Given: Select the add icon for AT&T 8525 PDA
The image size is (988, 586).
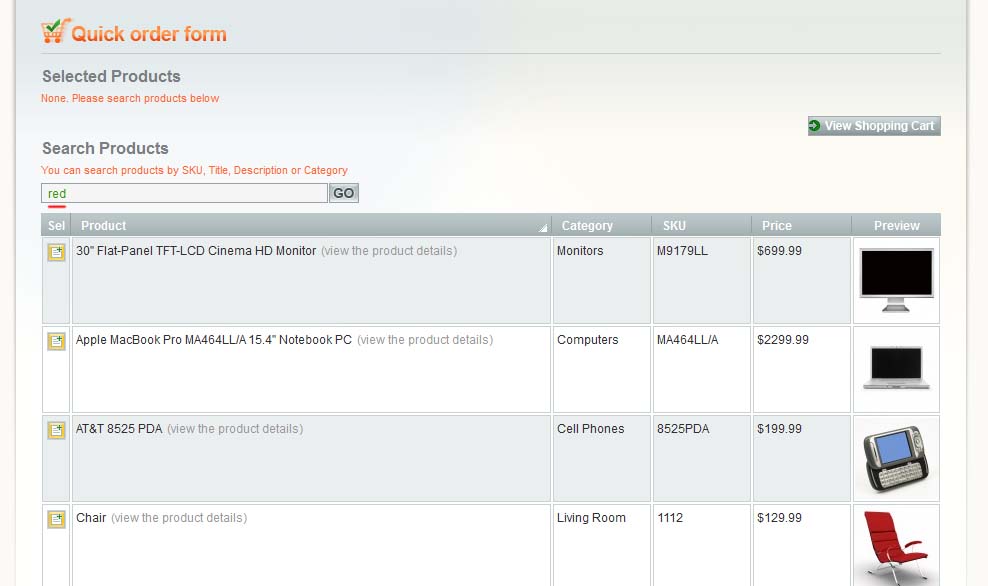Looking at the screenshot, I should click(56, 431).
